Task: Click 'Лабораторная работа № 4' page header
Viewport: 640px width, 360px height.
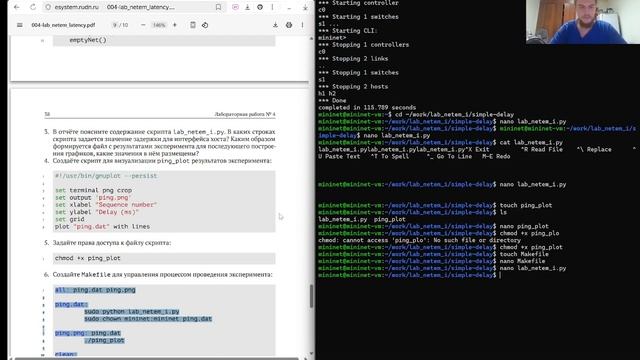Action: [245, 114]
